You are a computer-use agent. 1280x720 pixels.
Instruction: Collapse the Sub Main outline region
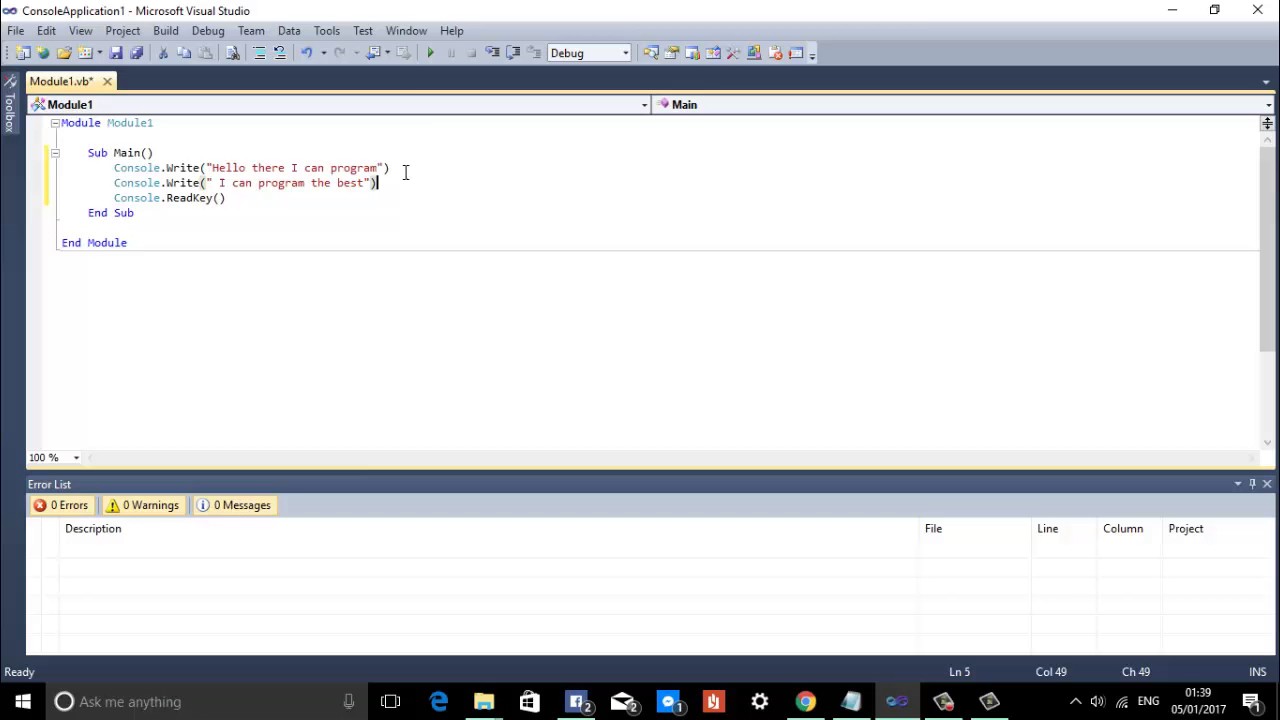pyautogui.click(x=55, y=153)
